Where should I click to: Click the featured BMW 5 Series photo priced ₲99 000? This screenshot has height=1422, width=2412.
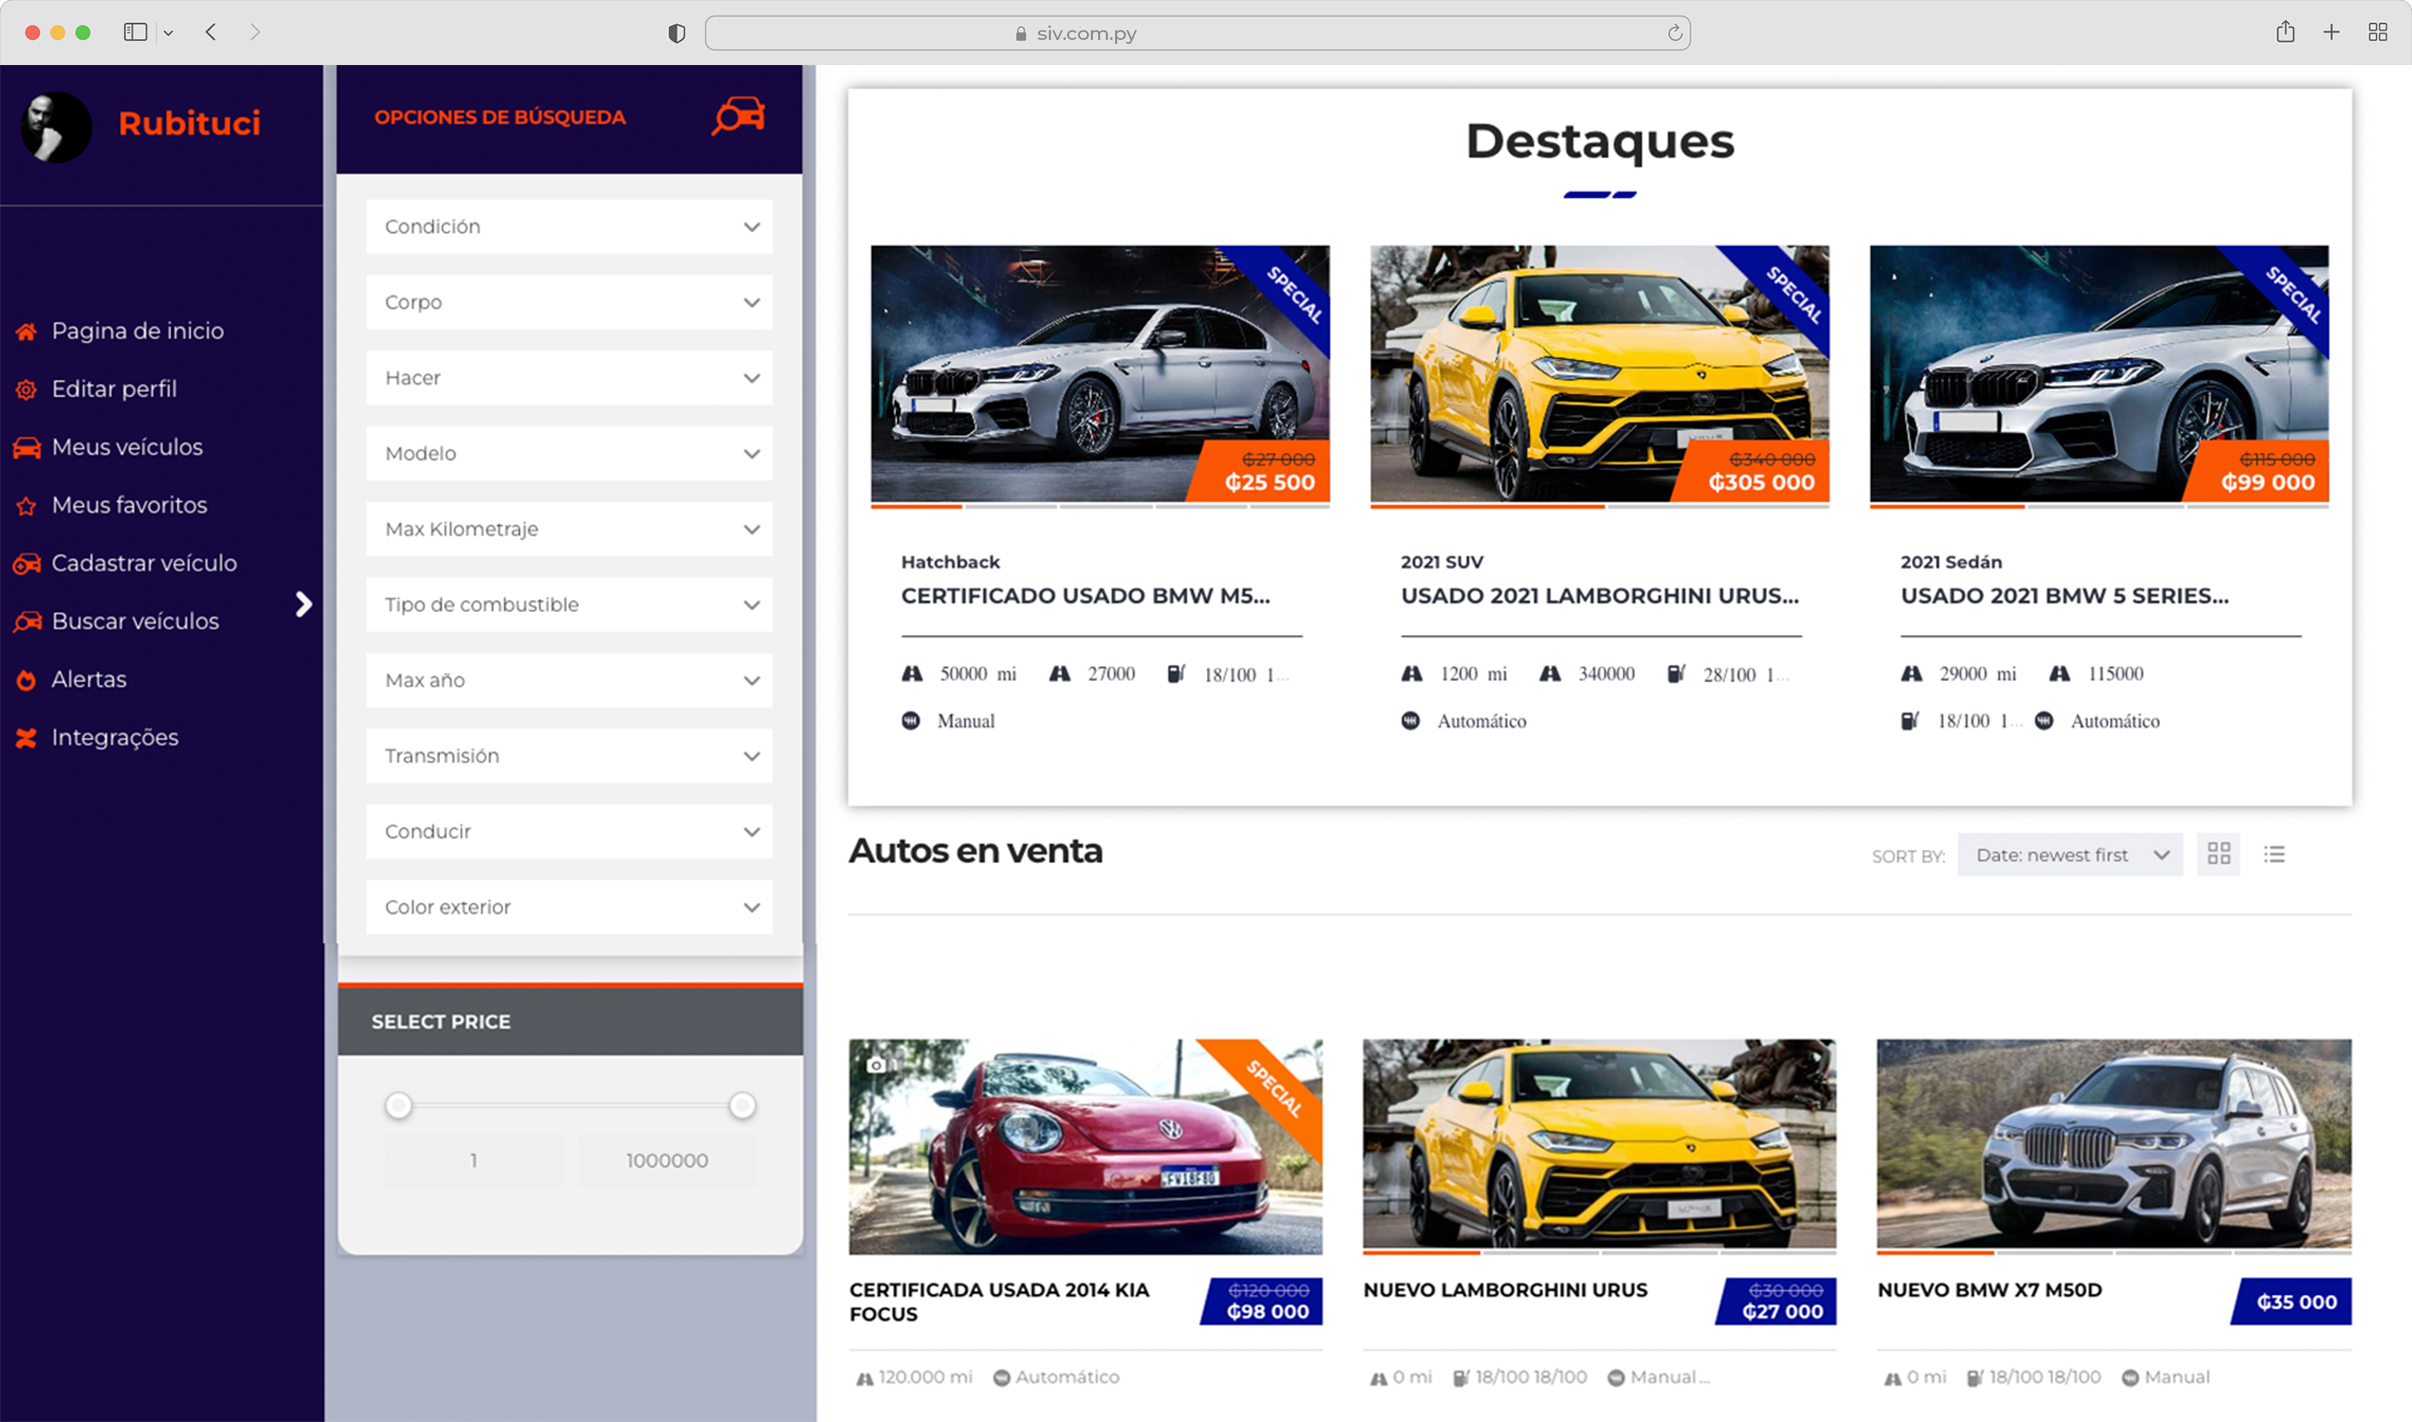point(2099,373)
